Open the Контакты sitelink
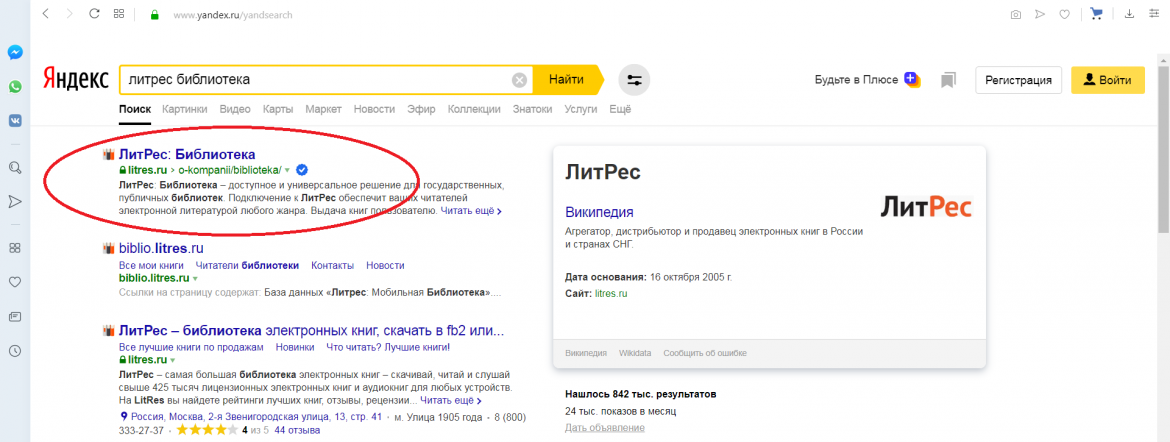The width and height of the screenshot is (1170, 442). 333,265
